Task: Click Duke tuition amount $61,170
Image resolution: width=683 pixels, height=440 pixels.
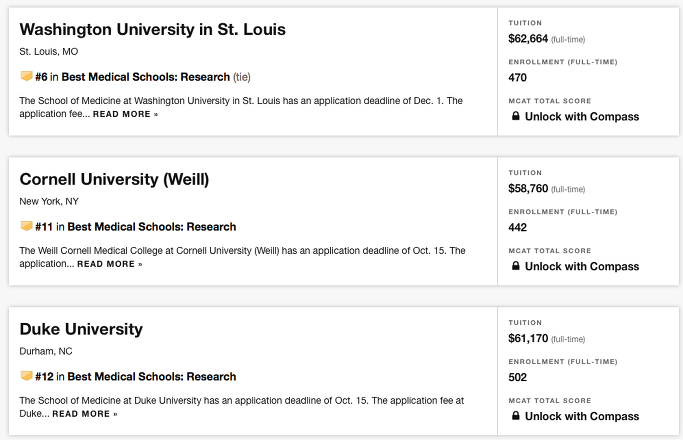Action: (528, 338)
